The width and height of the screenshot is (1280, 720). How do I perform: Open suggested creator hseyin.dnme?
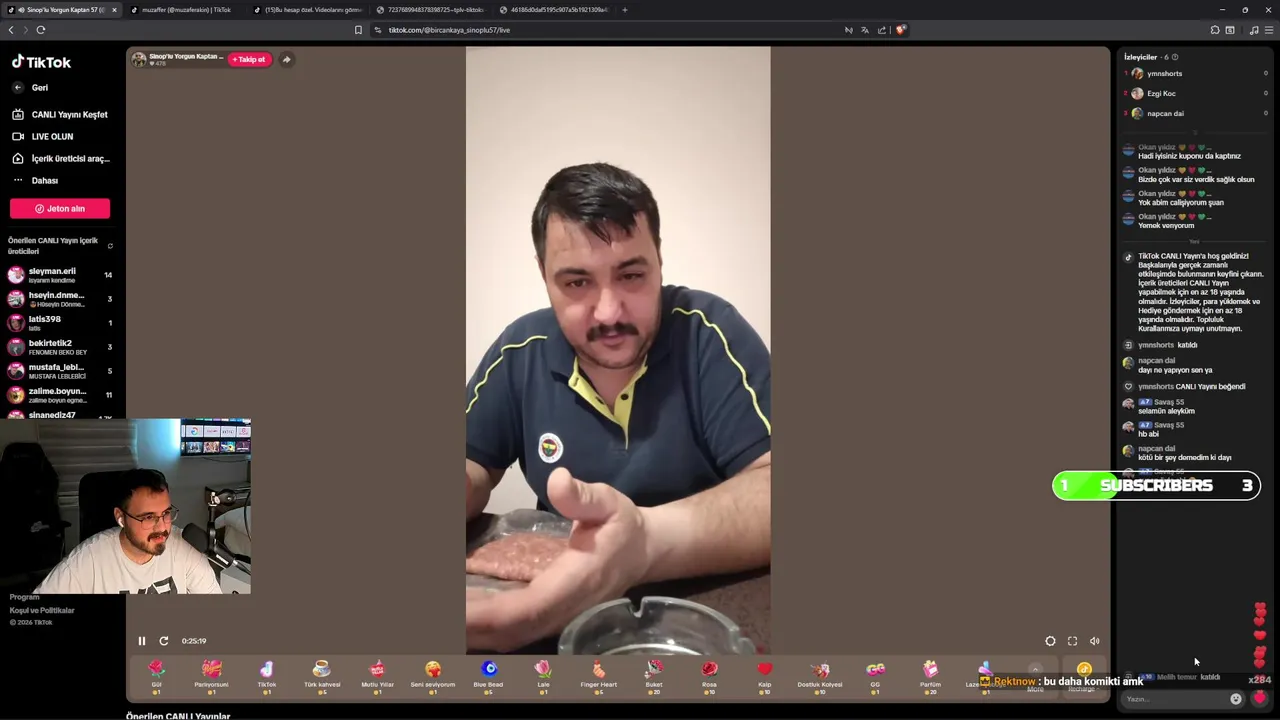coord(60,299)
